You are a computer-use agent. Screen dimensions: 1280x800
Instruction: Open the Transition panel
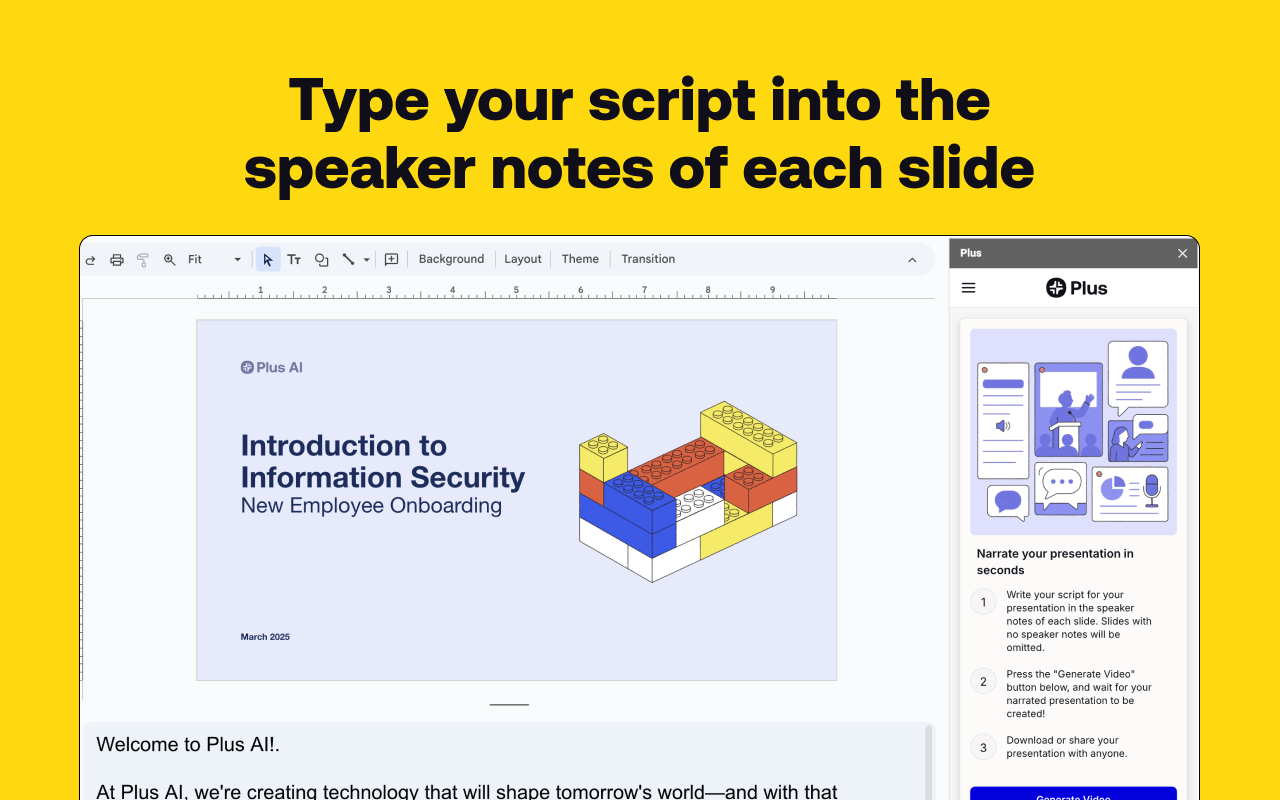[x=648, y=259]
